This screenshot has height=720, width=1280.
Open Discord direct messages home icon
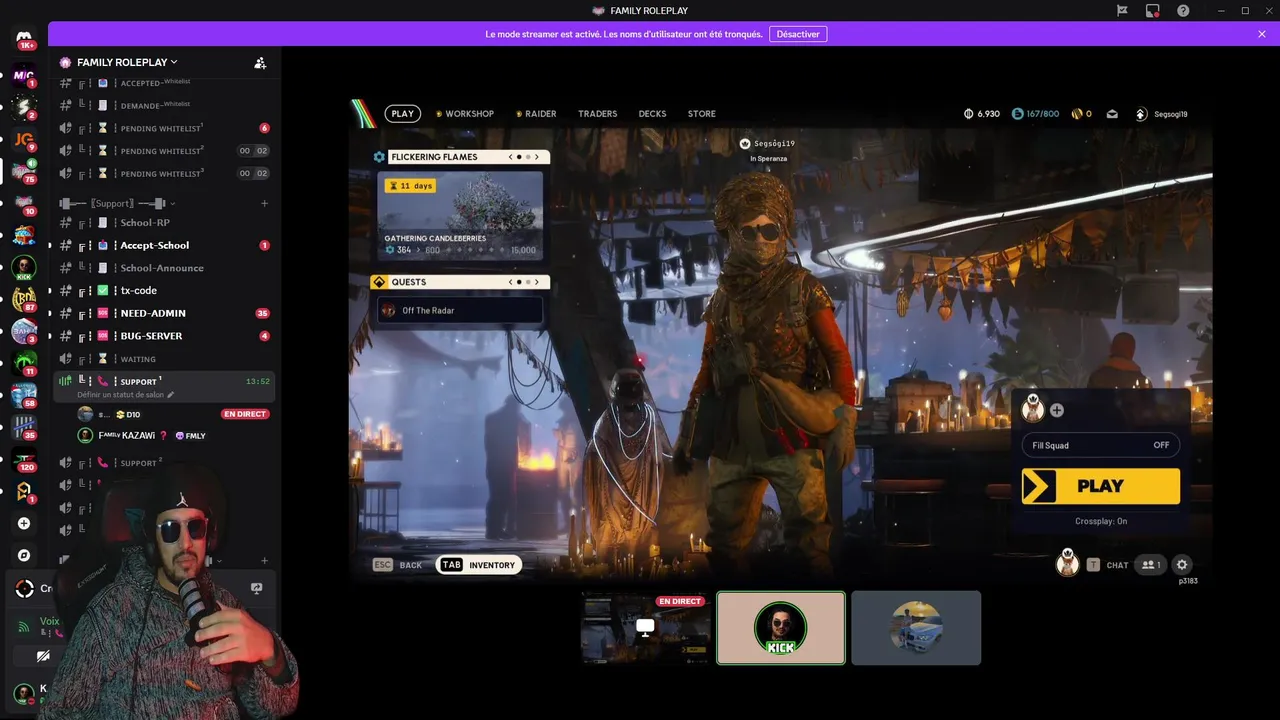point(24,40)
